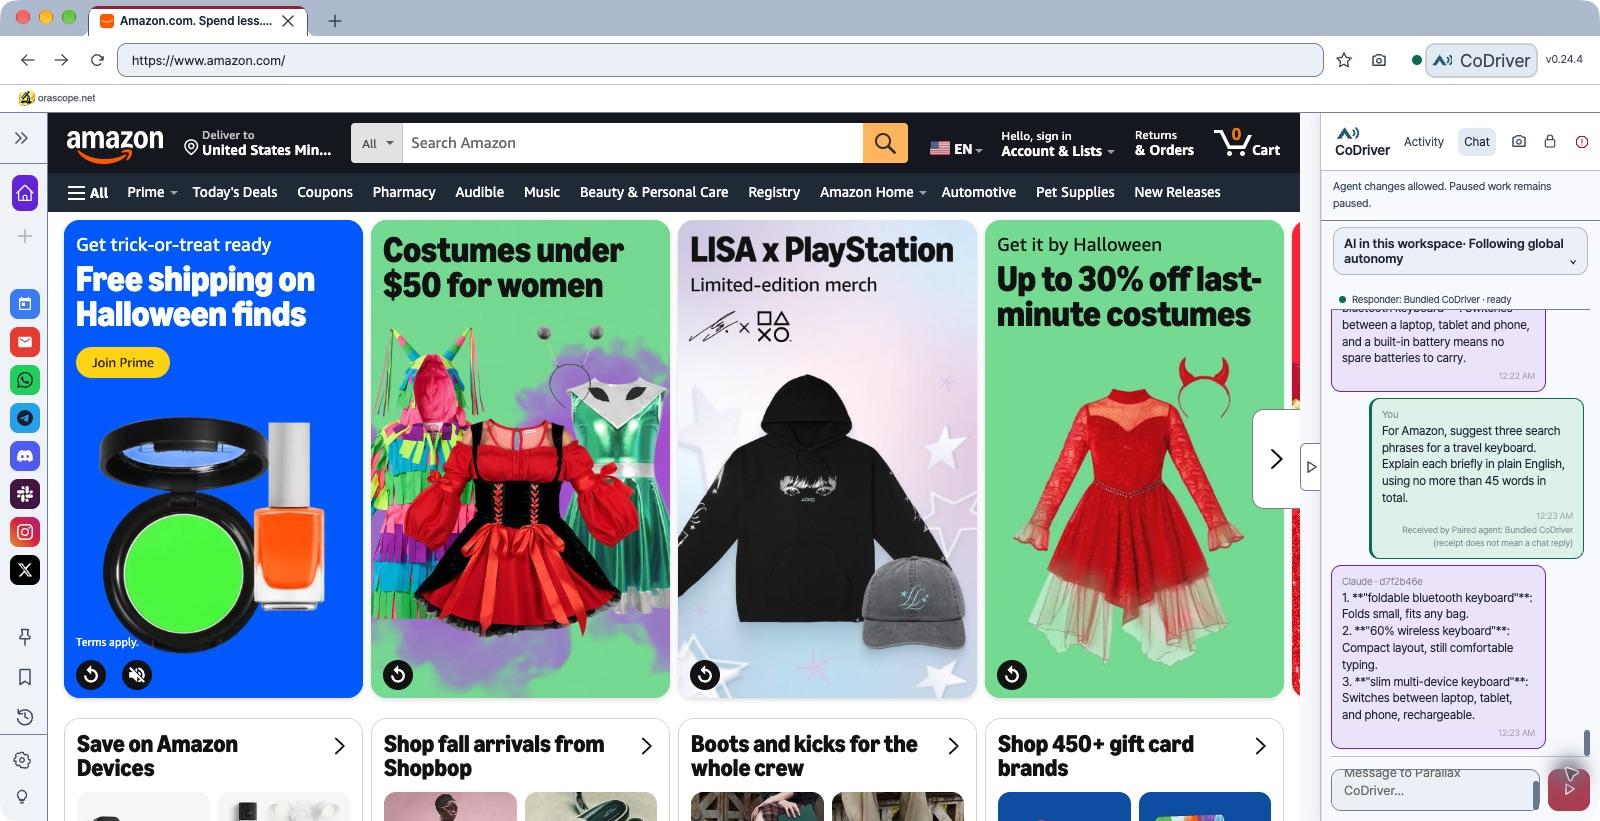Toggle the CoDriver panel from the toolbar
The image size is (1600, 821).
[x=1481, y=60]
